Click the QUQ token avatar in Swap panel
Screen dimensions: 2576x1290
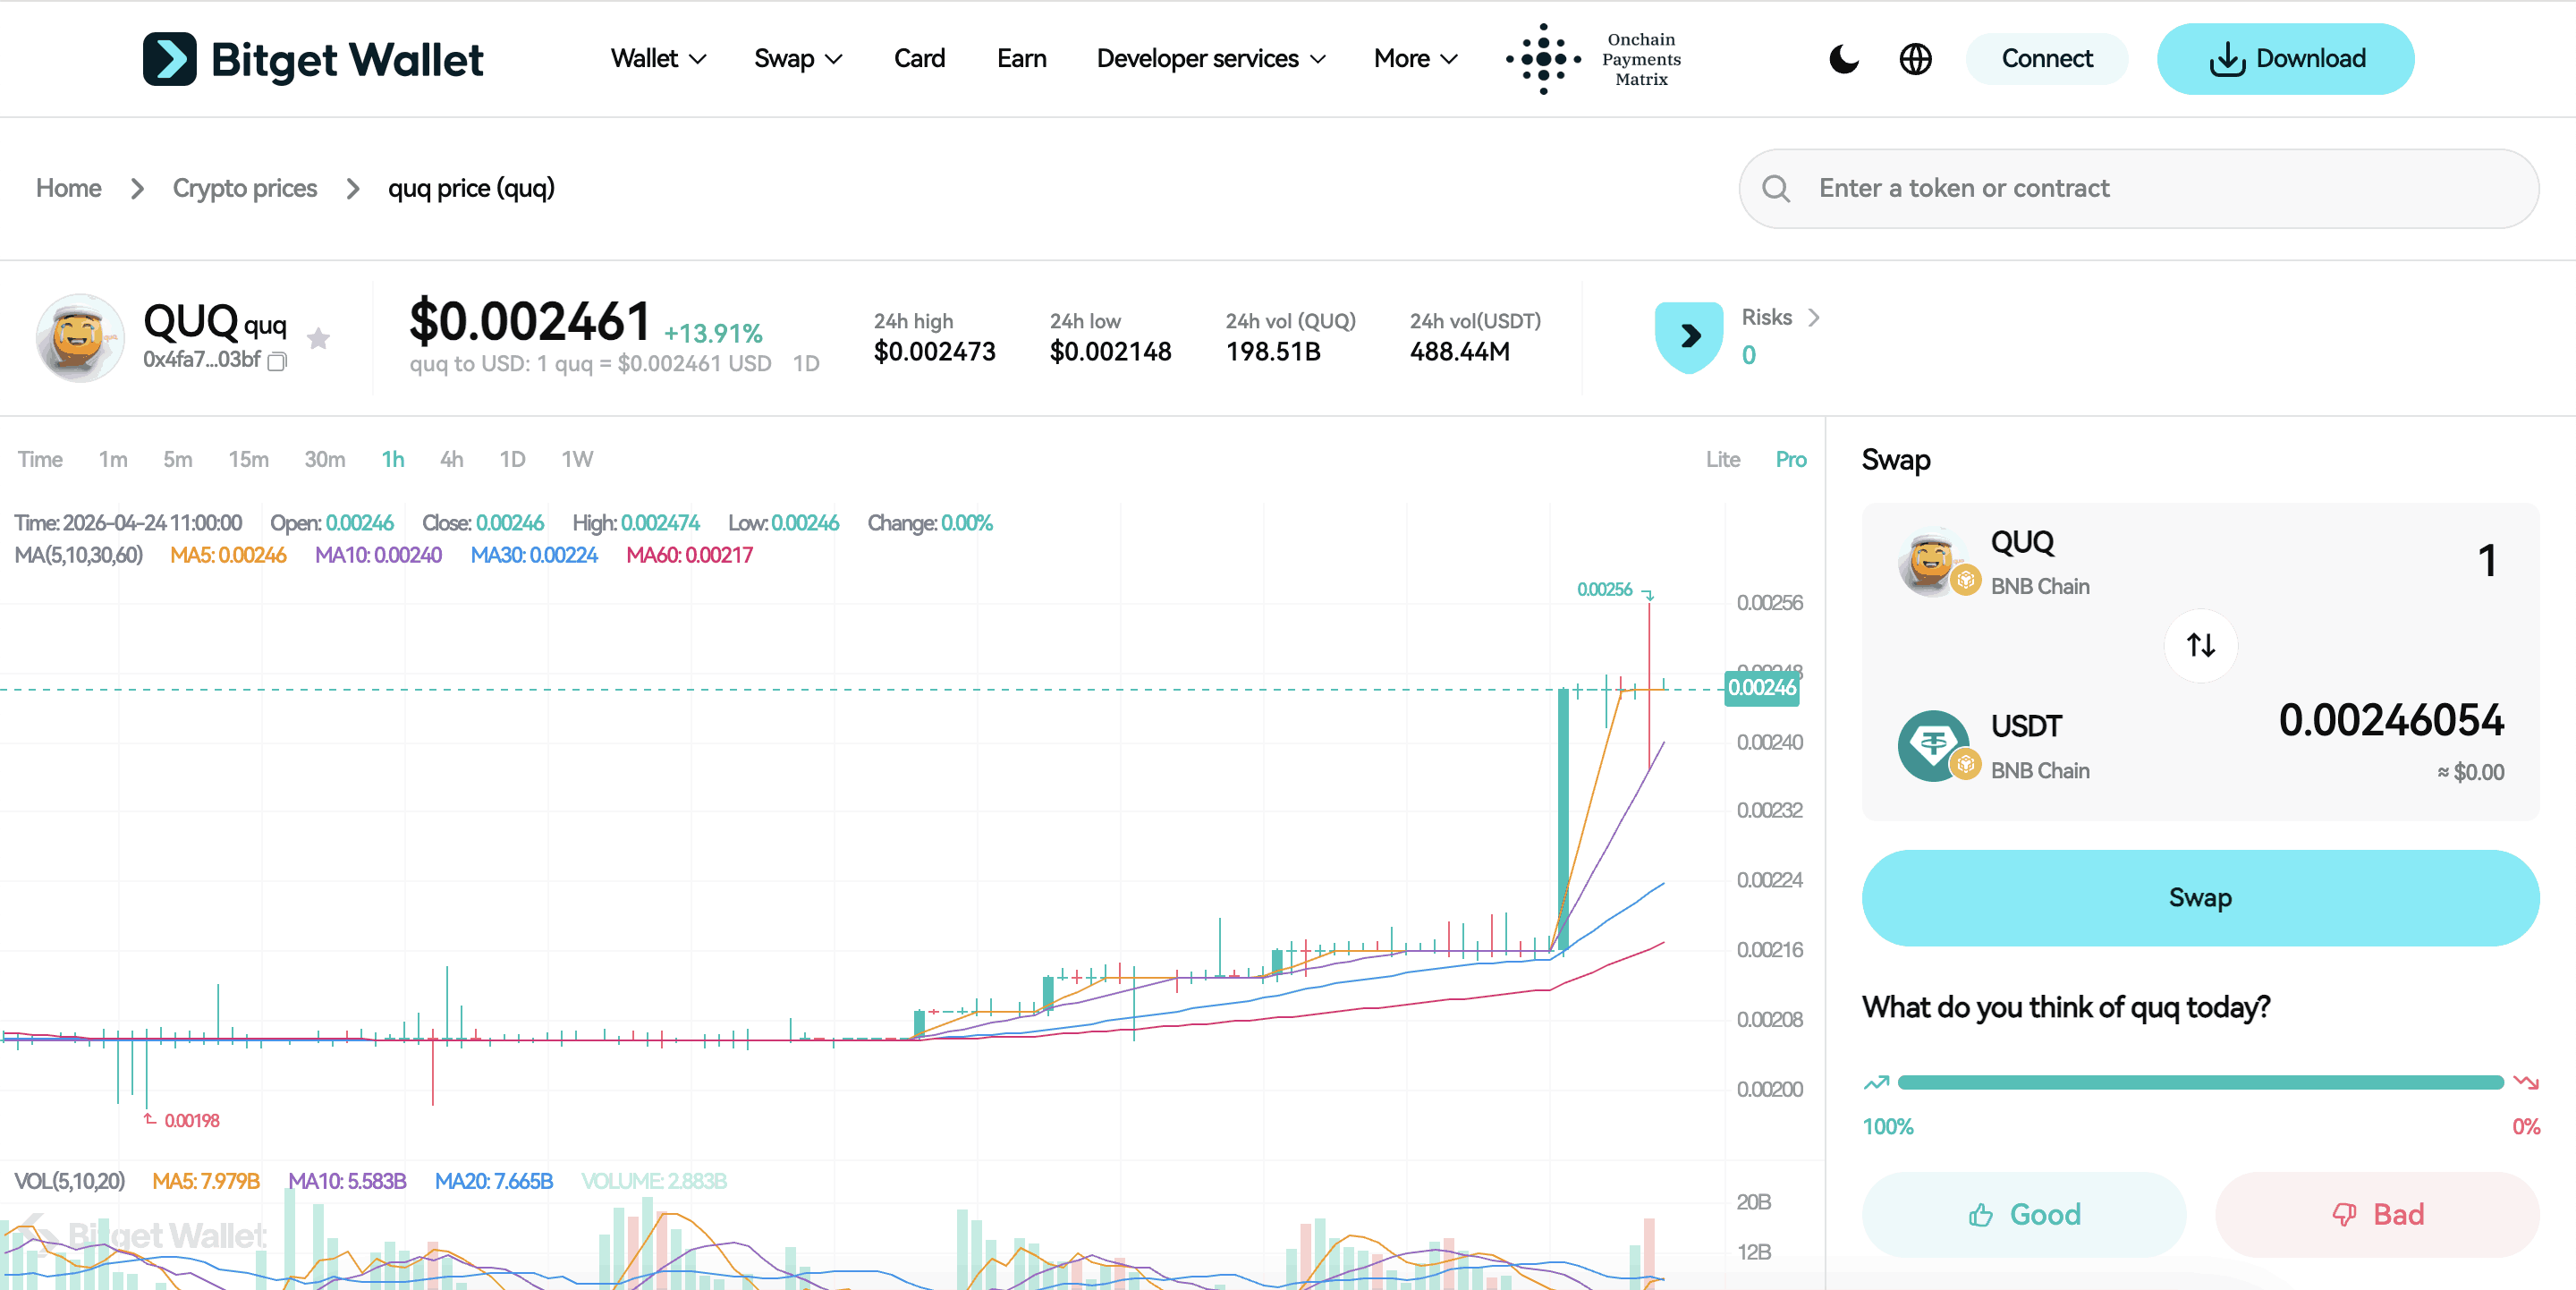pyautogui.click(x=1930, y=561)
